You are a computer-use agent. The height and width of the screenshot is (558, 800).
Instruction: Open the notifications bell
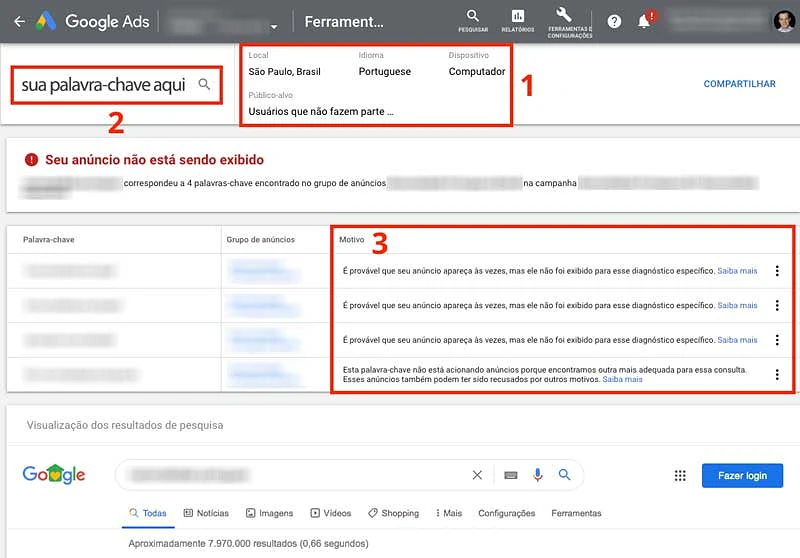[x=645, y=21]
